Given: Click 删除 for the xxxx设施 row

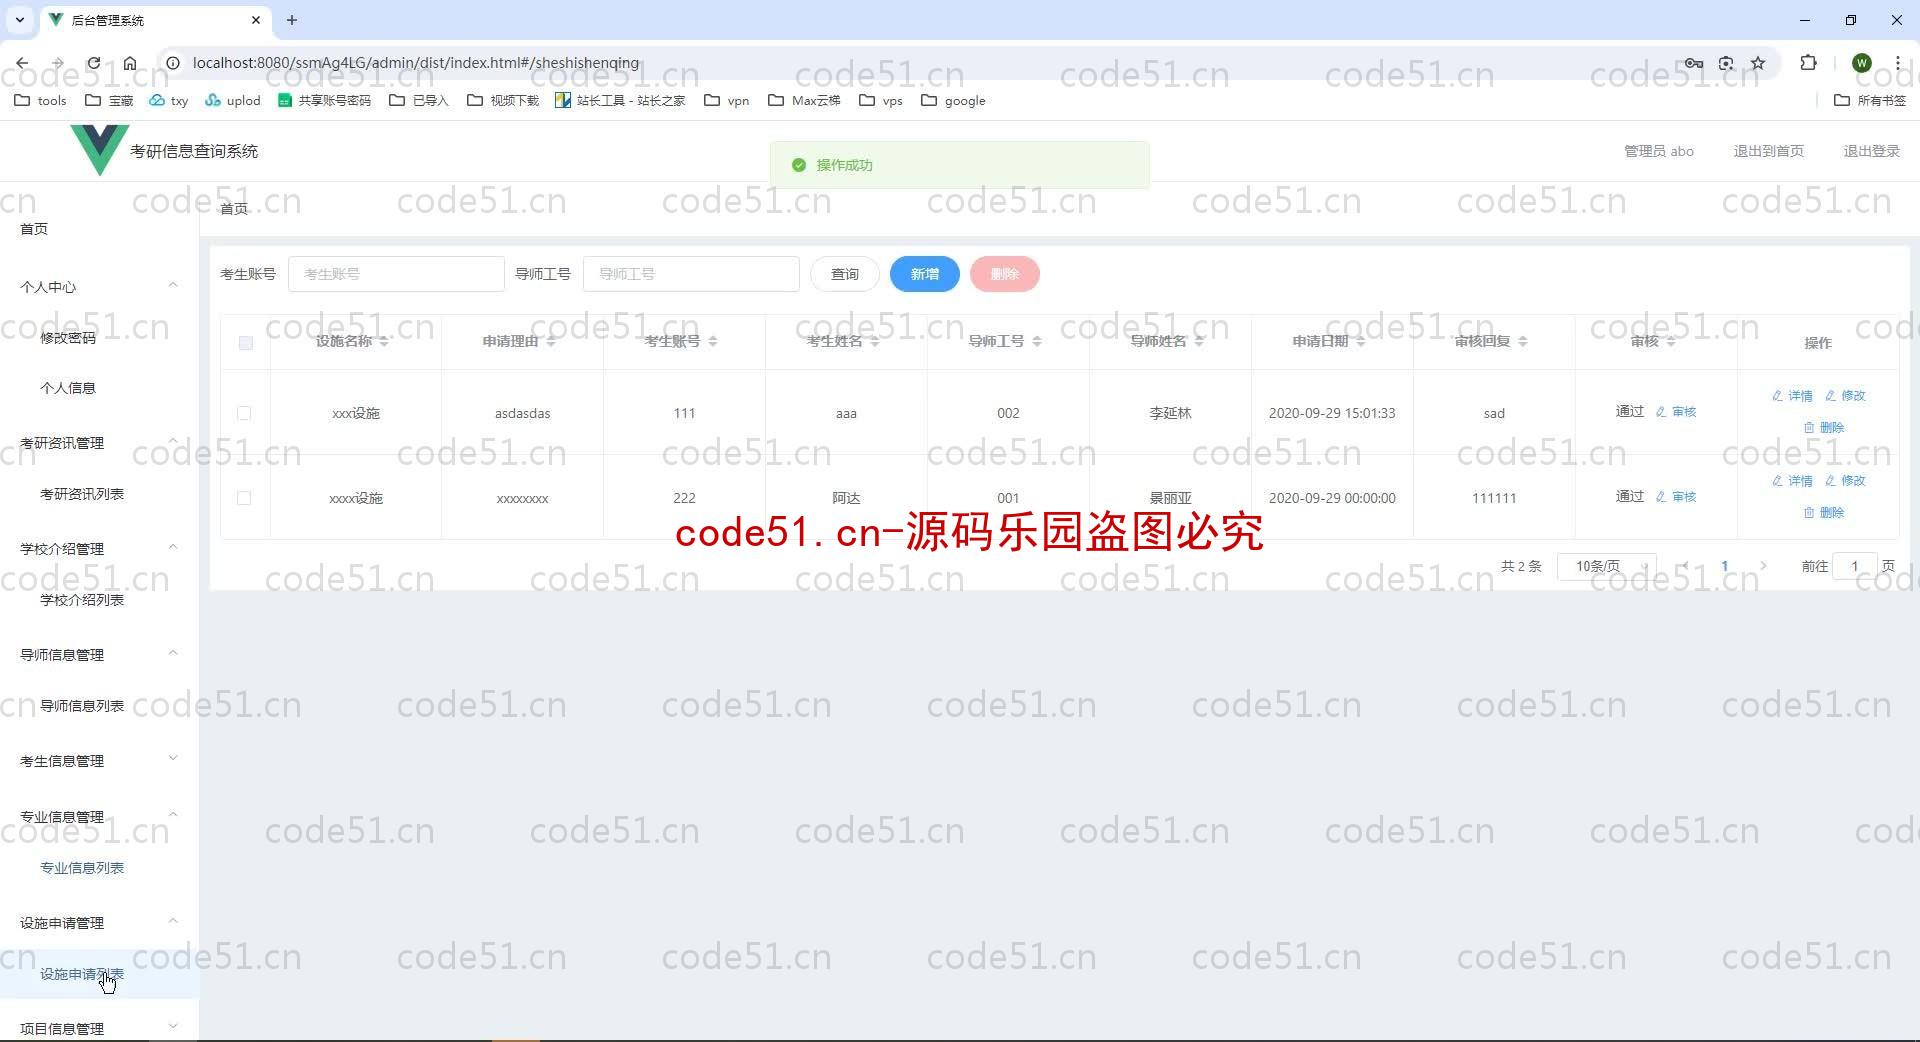Looking at the screenshot, I should [x=1824, y=513].
